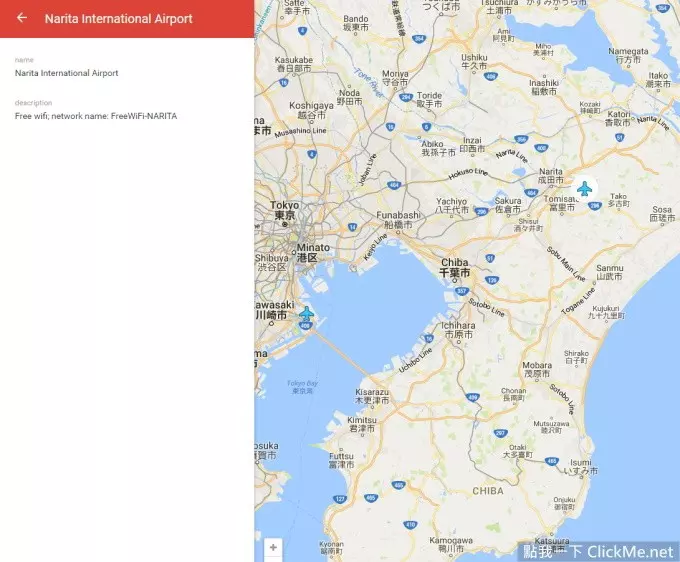
Task: Click the Funabashi label on the map
Action: [x=398, y=220]
